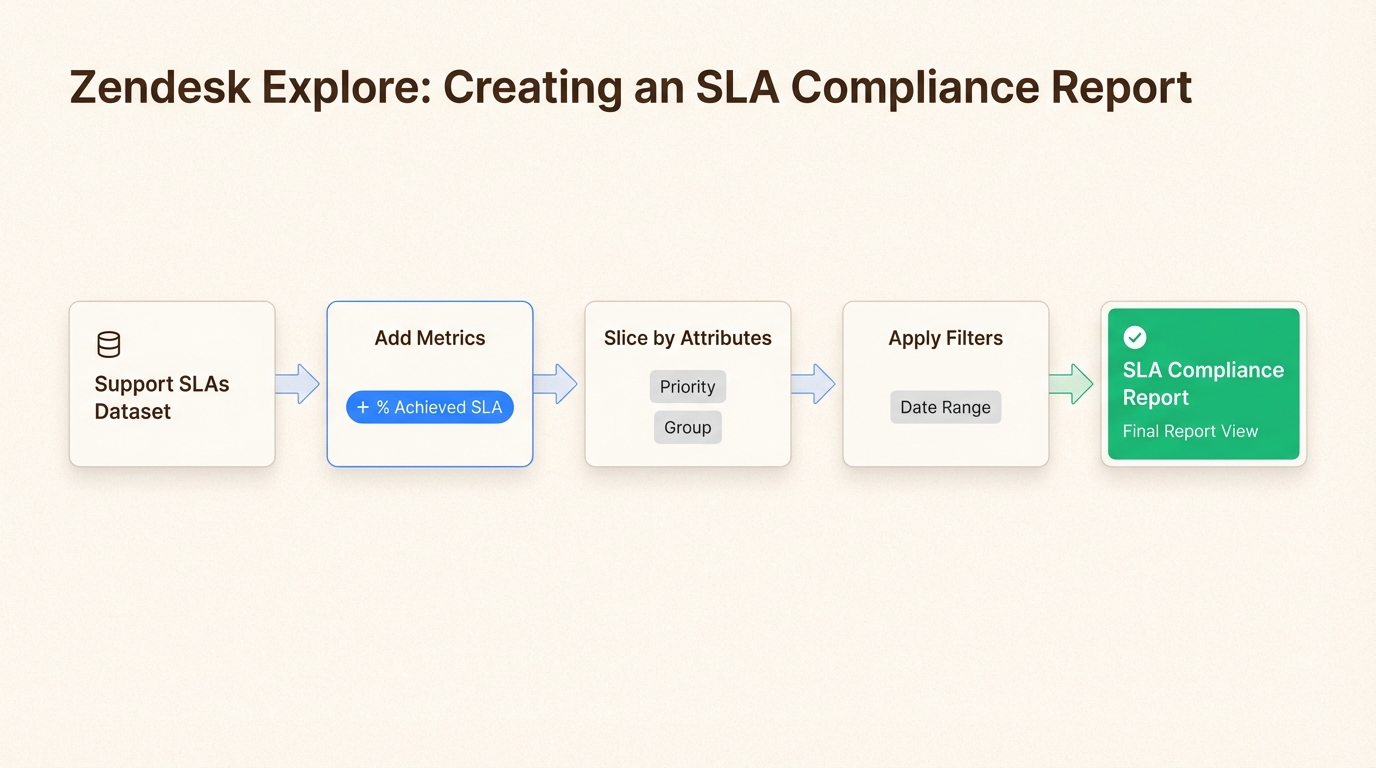
Task: Click arrow between Slice and Apply Filters
Action: pos(813,384)
